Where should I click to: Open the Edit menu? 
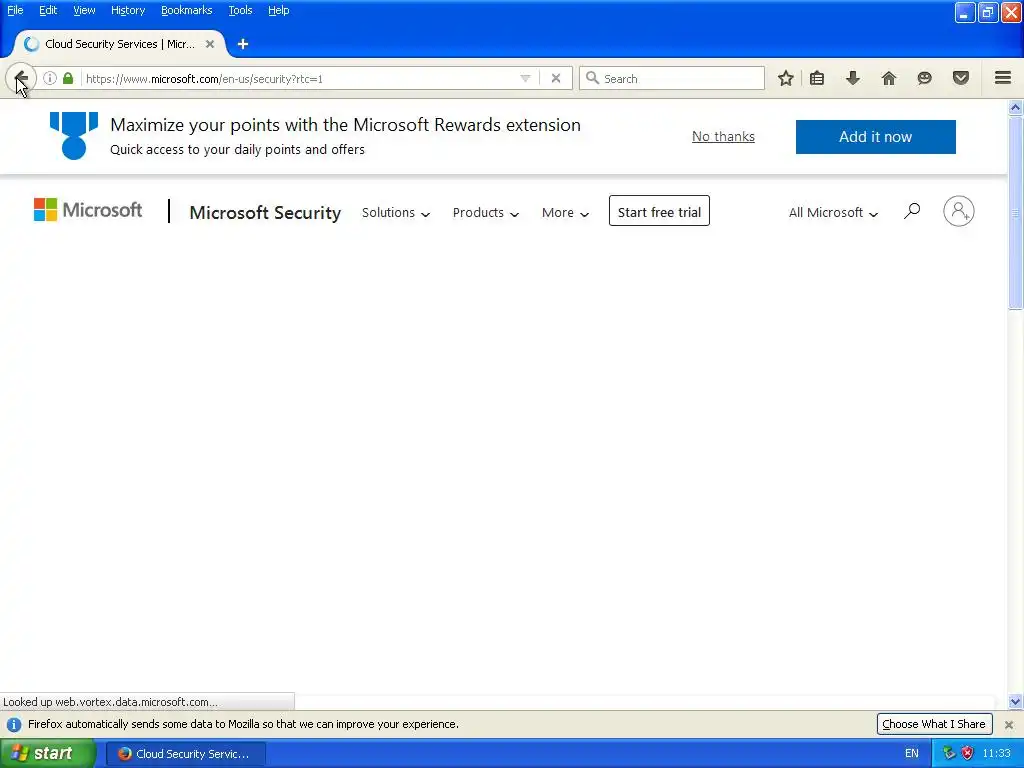[x=48, y=10]
